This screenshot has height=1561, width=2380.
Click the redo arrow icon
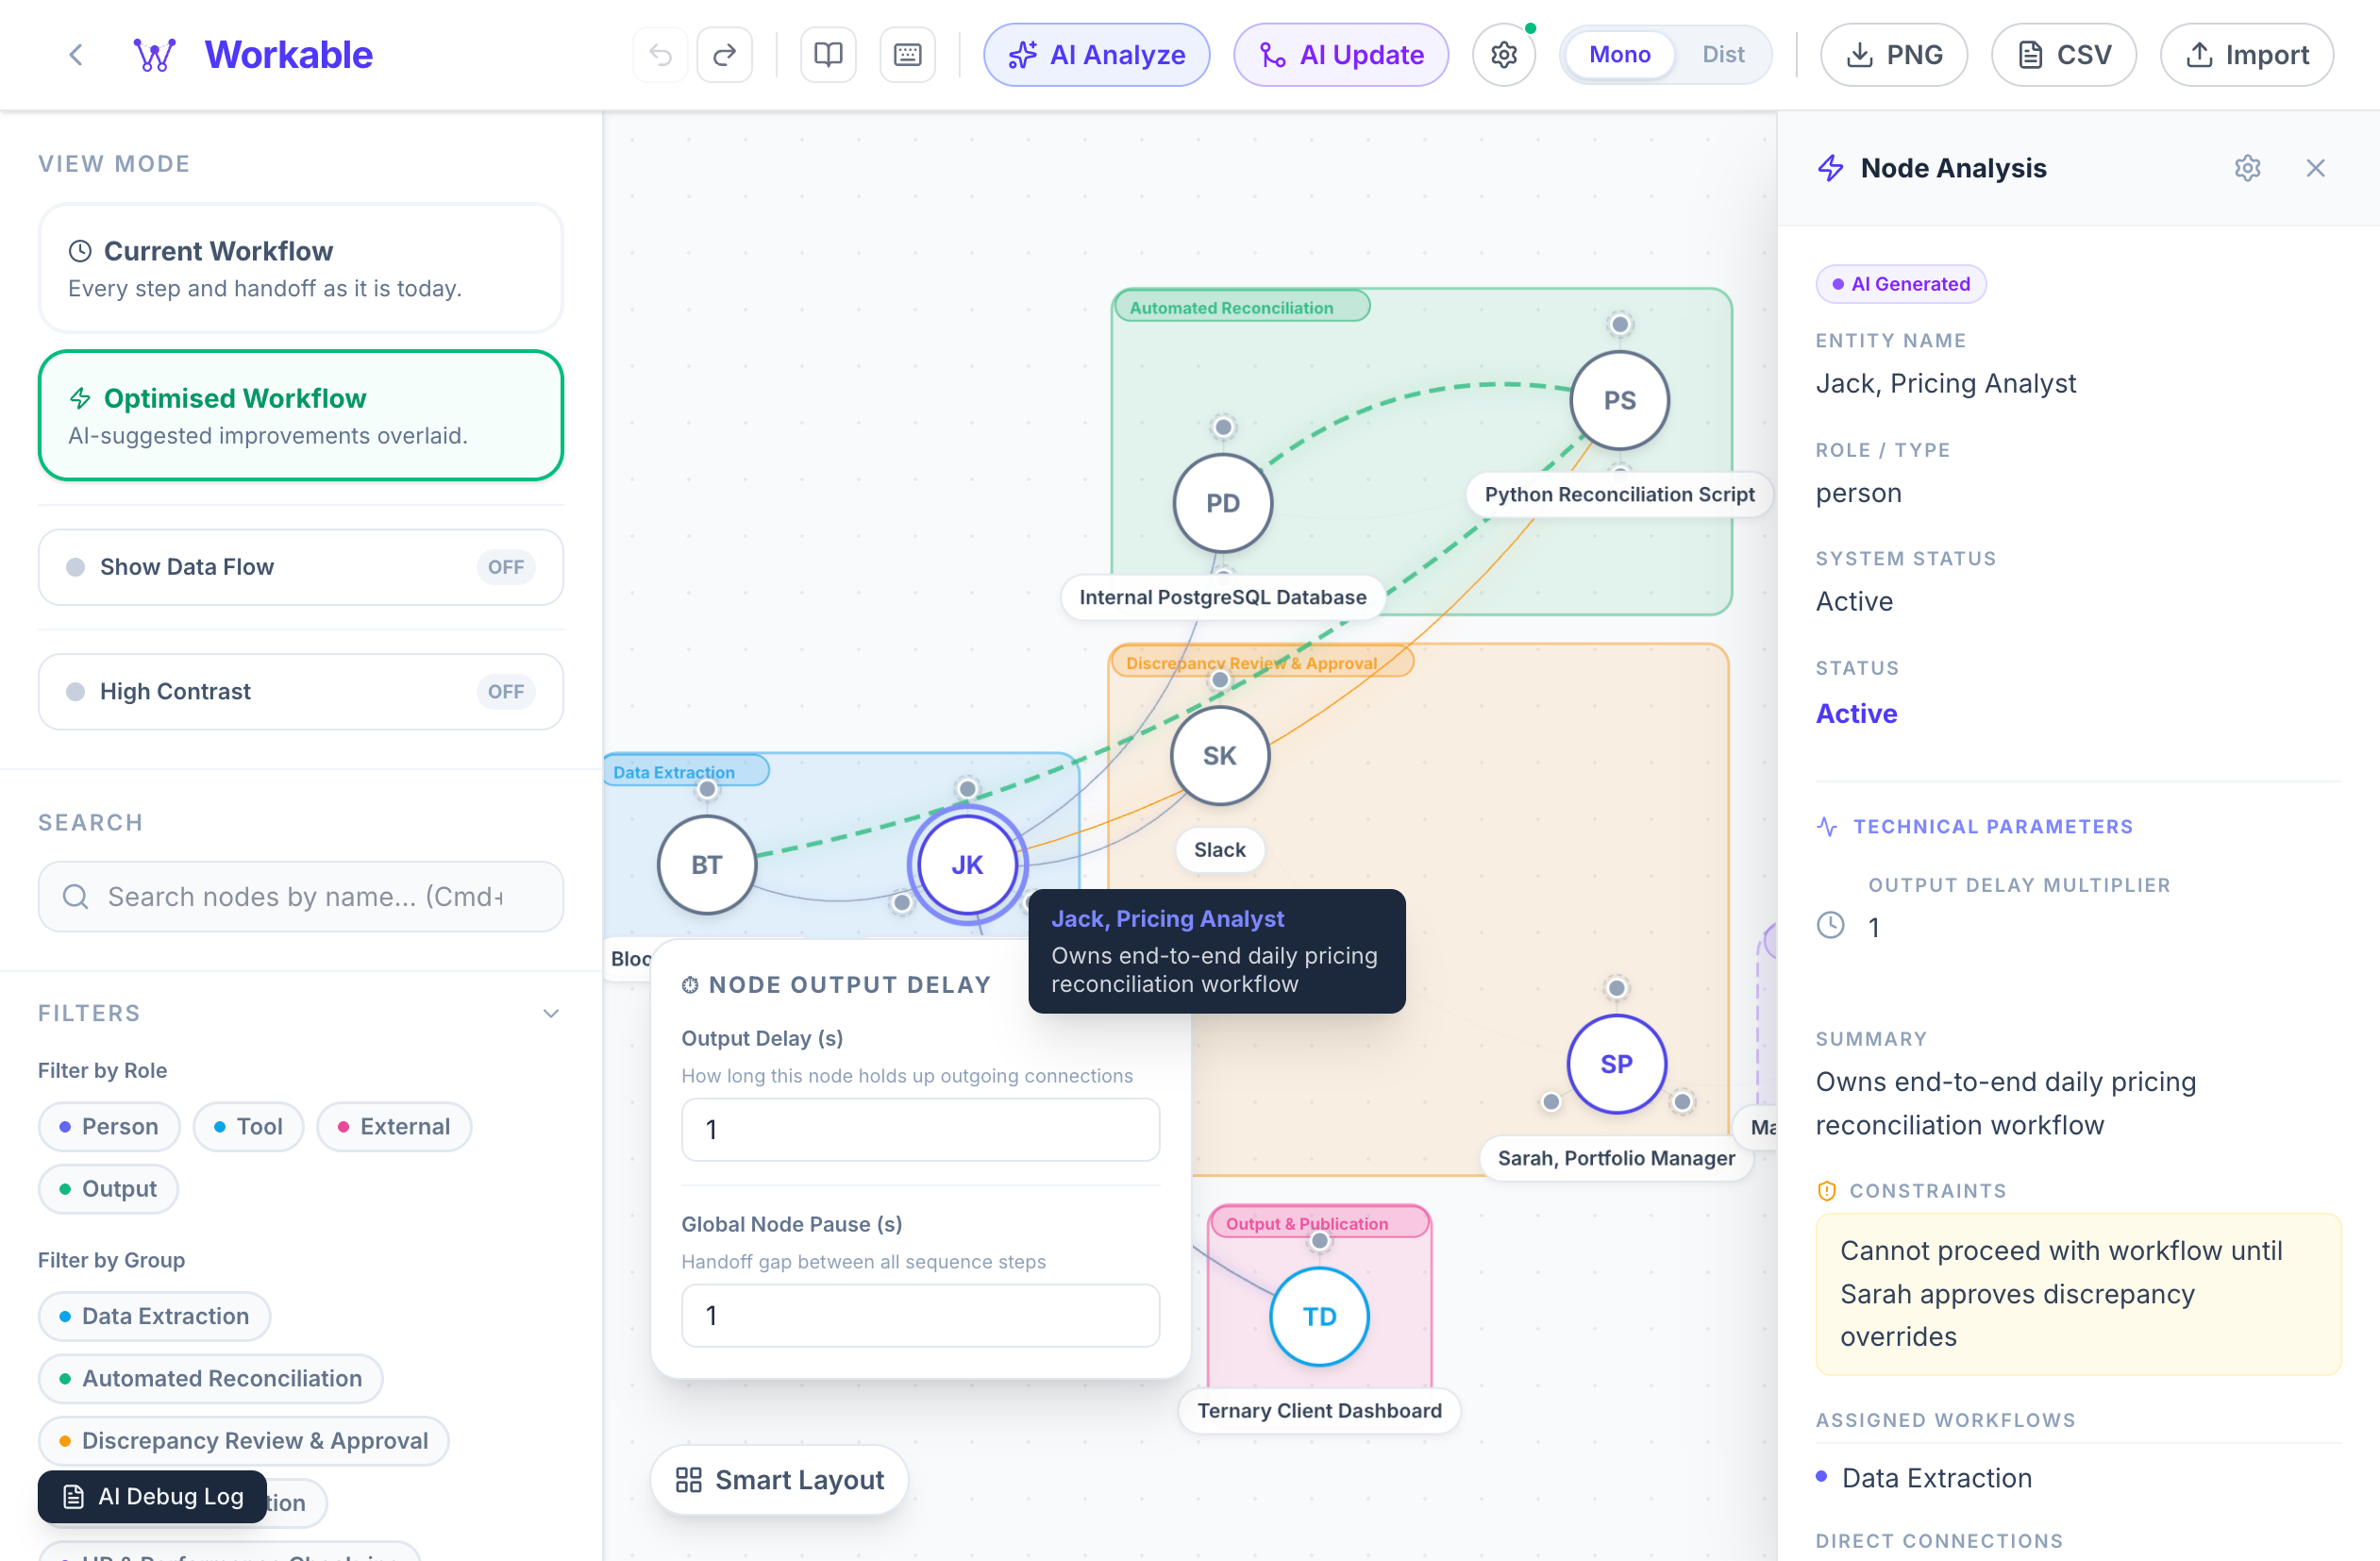(725, 55)
